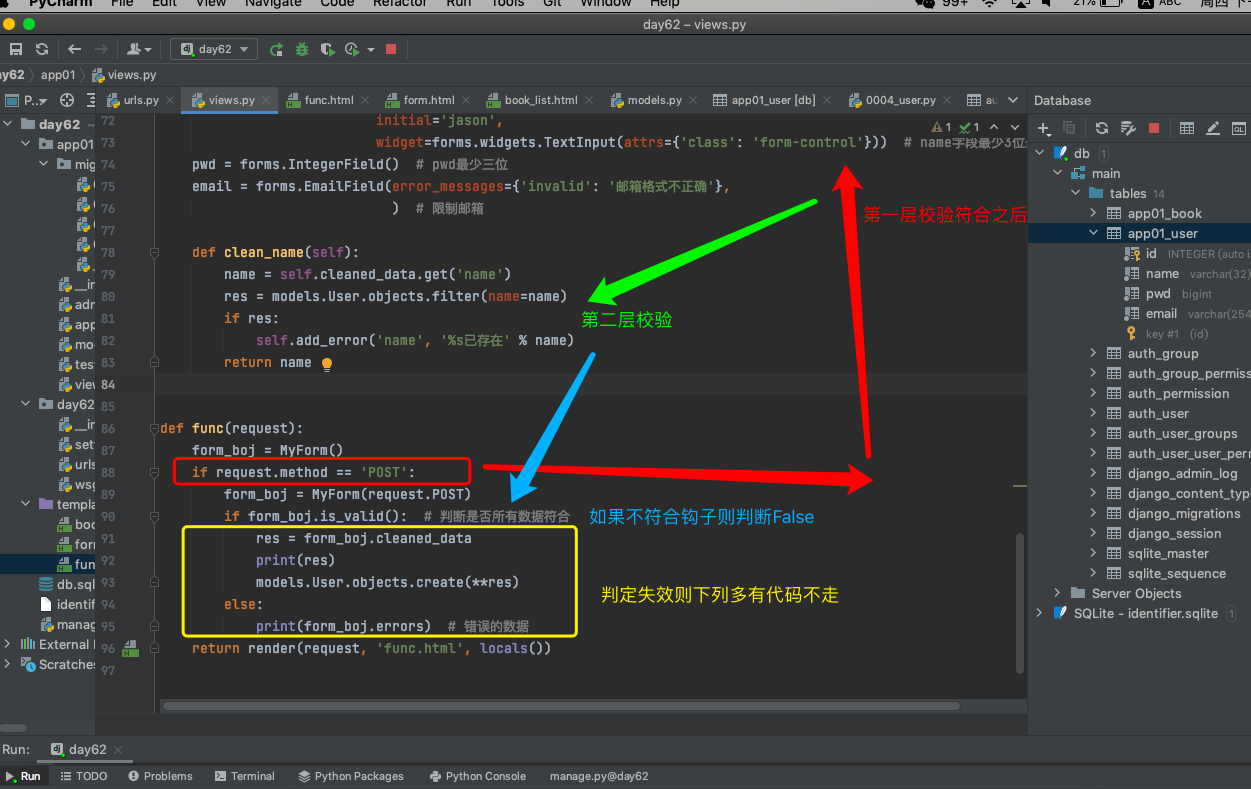
Task: Switch to the form.html editor tab
Action: point(429,100)
